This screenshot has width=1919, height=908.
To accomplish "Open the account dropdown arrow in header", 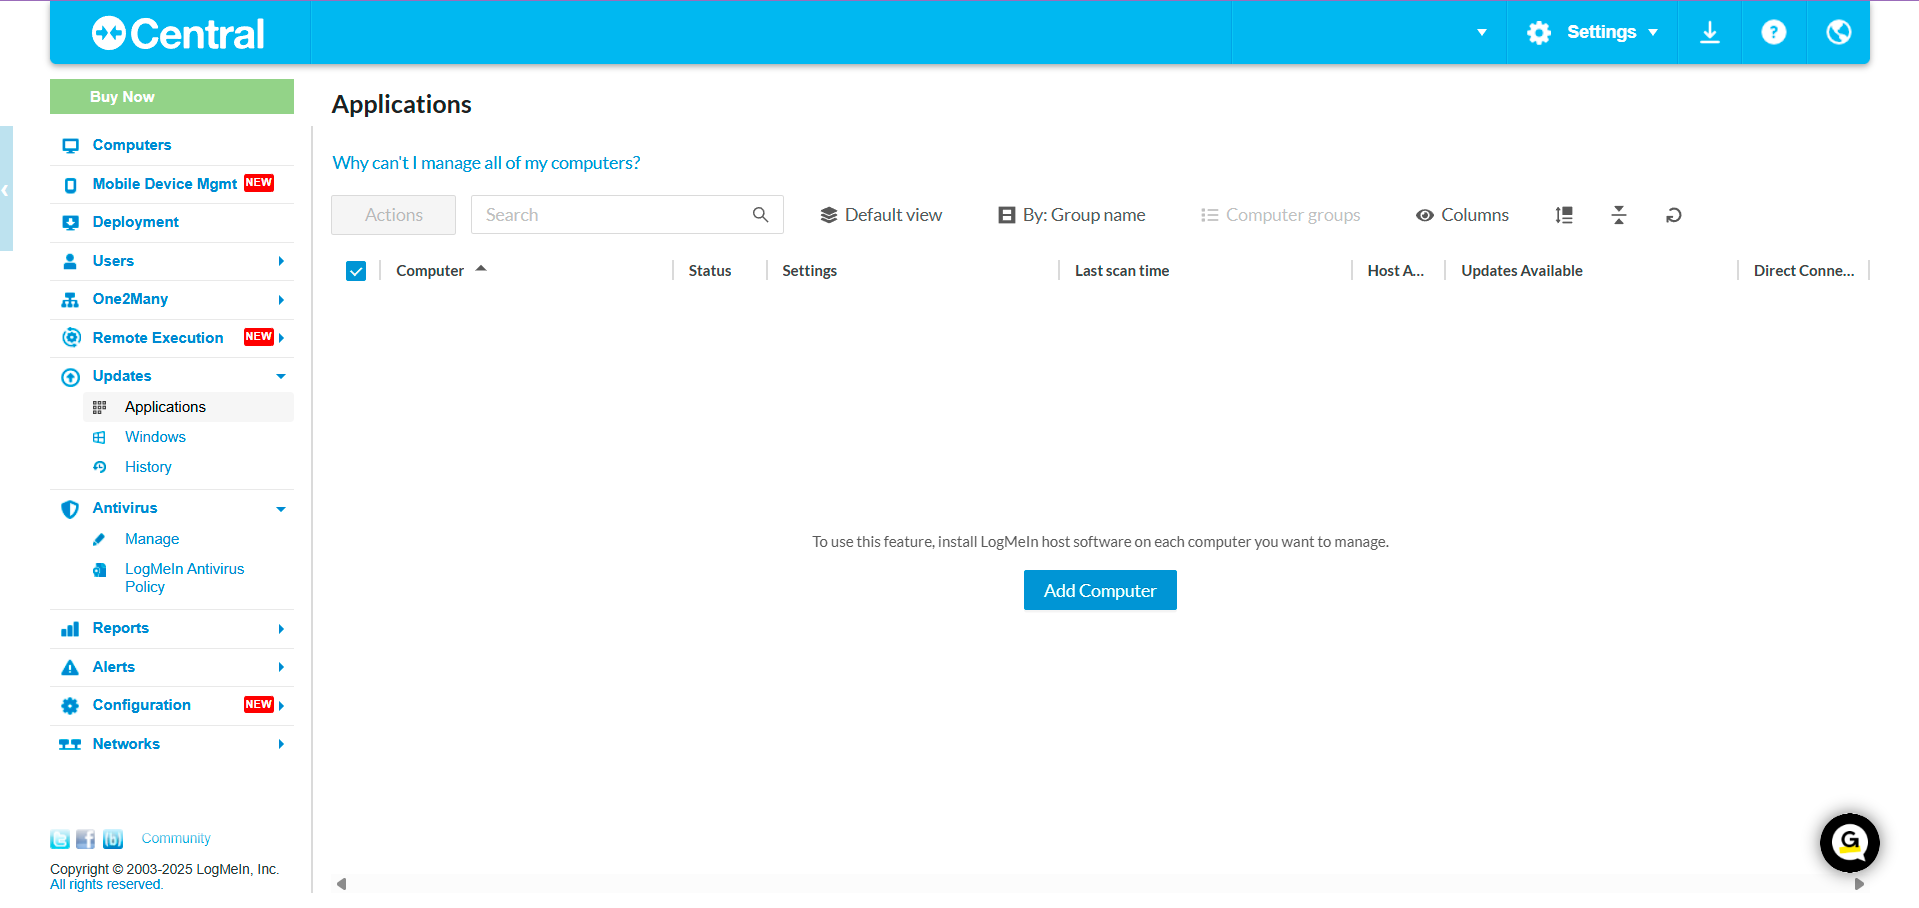I will click(x=1482, y=33).
